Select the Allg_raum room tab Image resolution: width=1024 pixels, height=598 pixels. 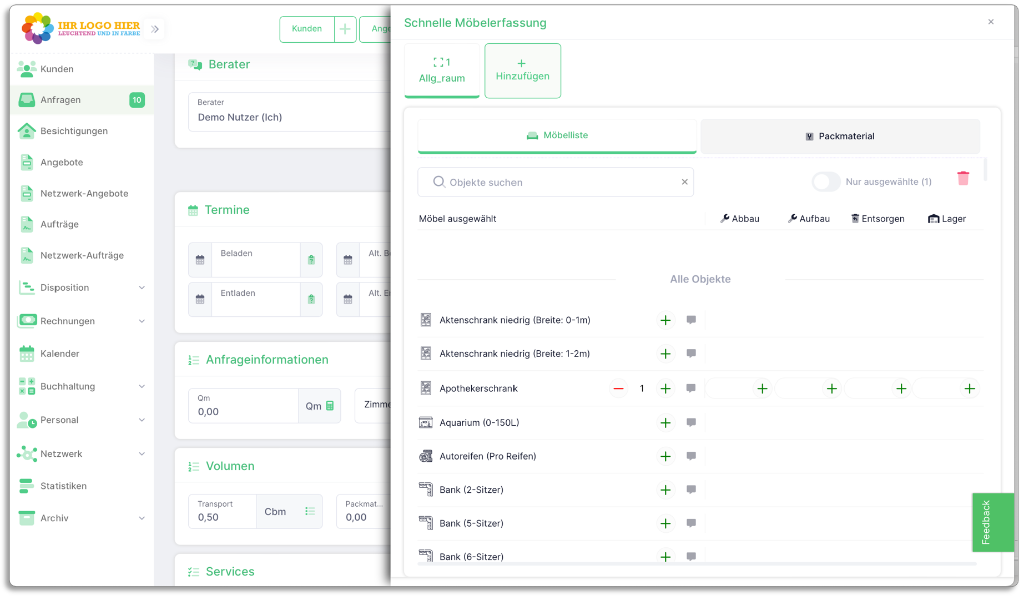(442, 70)
